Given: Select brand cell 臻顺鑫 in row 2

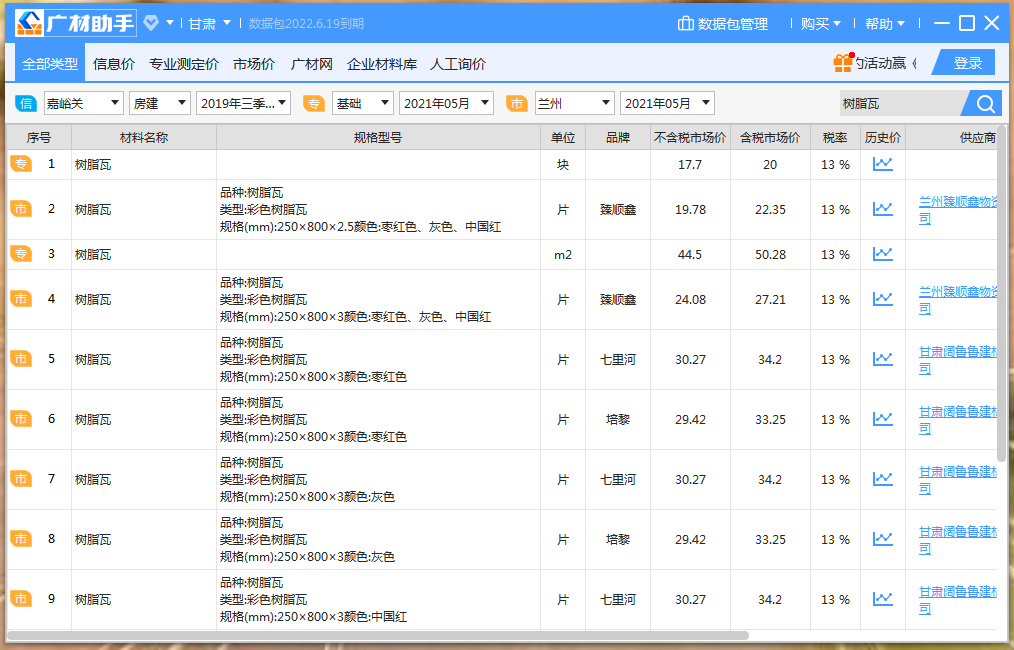Looking at the screenshot, I should click(618, 210).
